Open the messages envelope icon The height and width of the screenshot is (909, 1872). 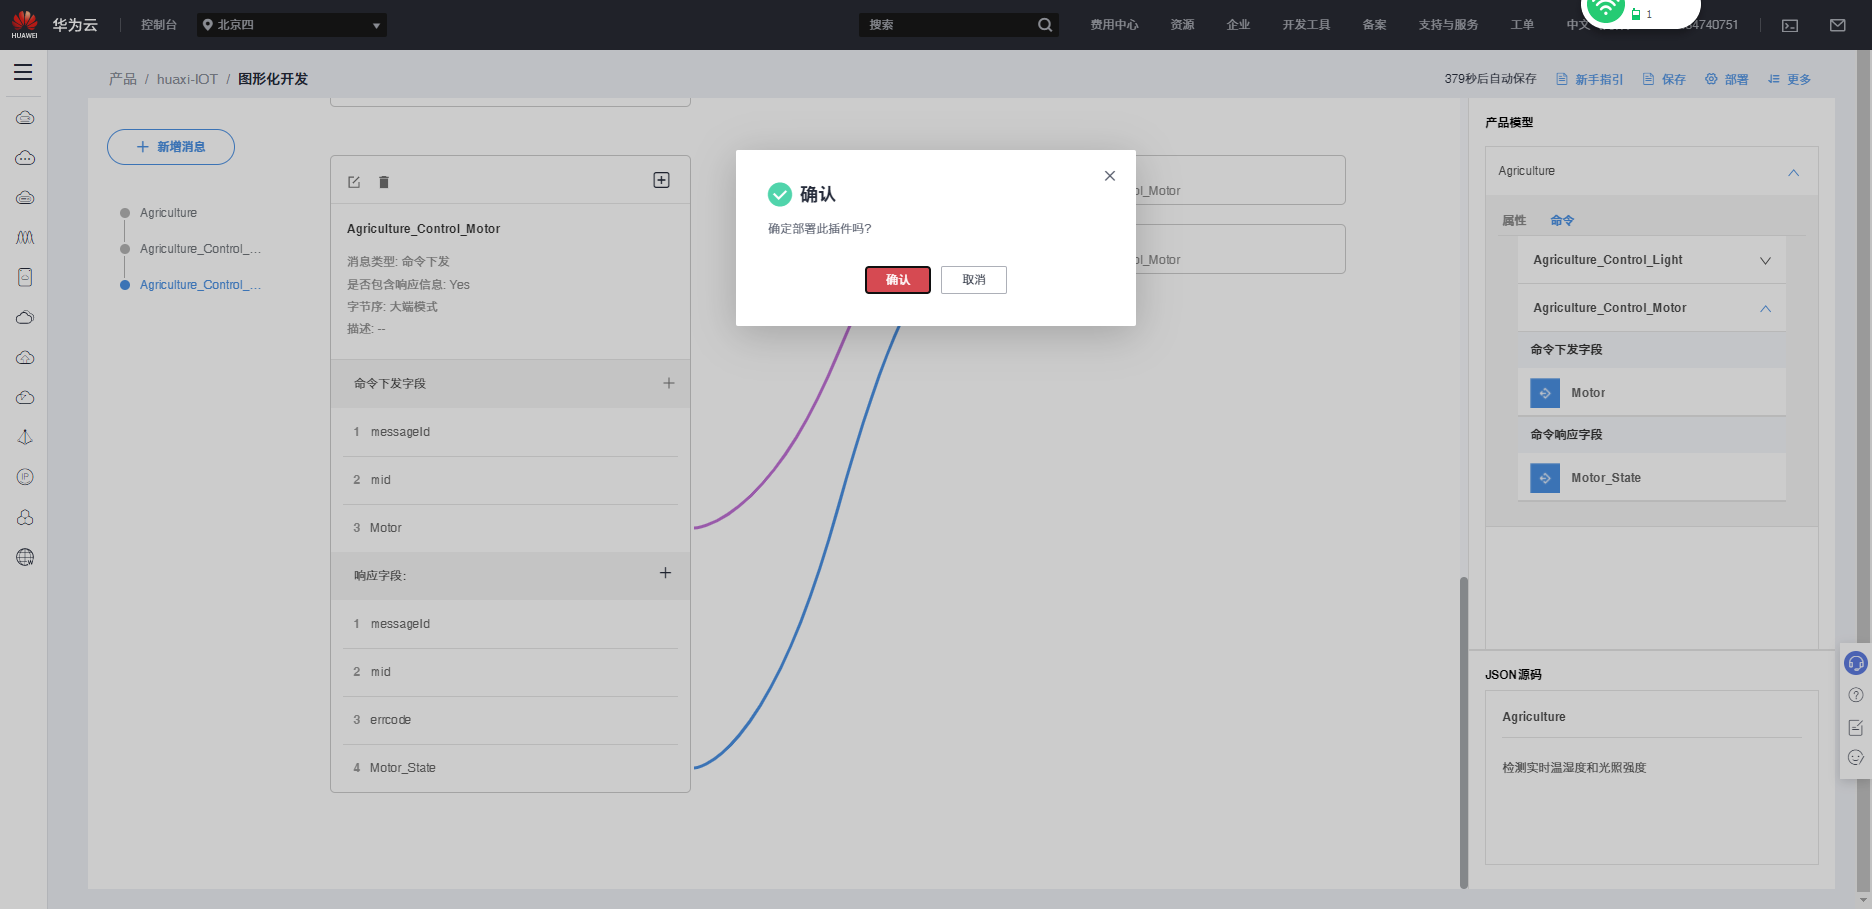click(x=1838, y=25)
